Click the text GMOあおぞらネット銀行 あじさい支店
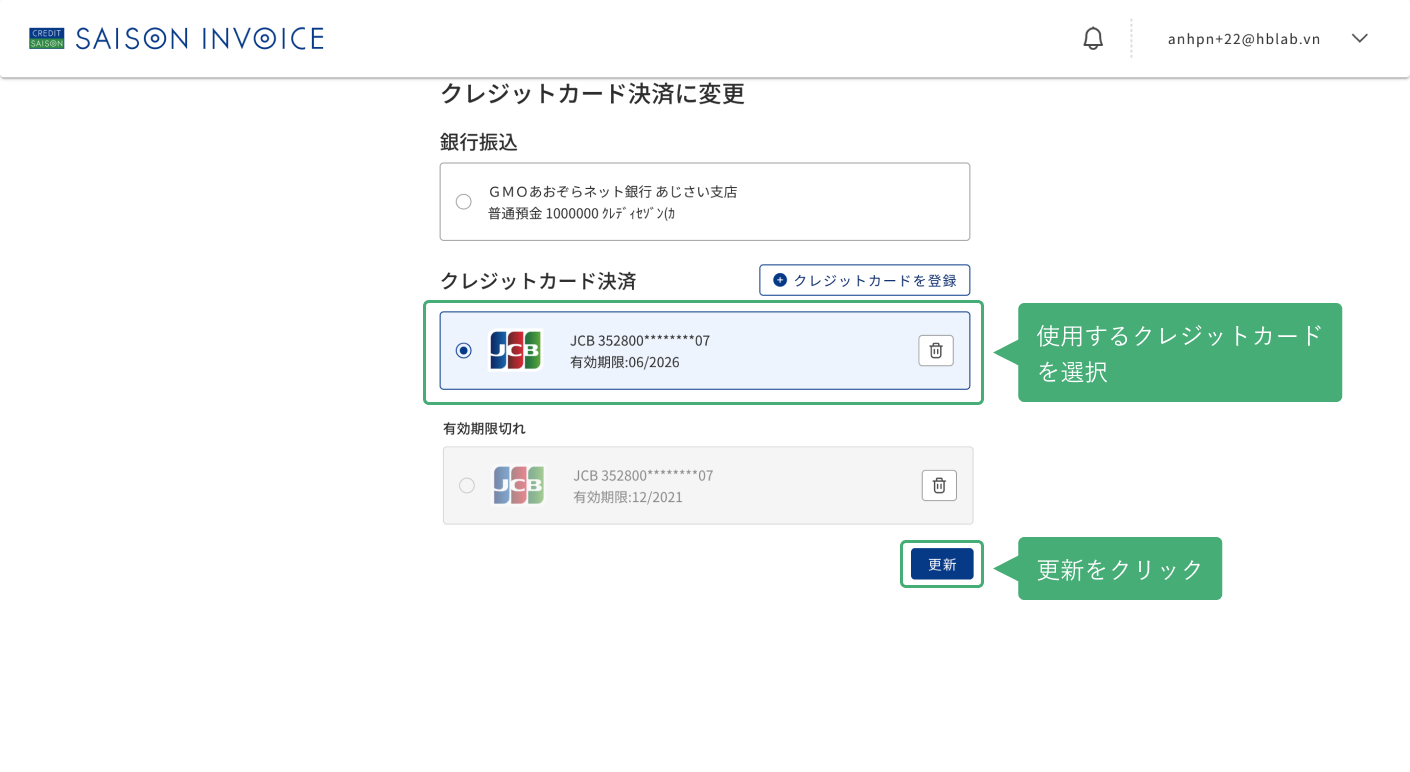Viewport: 1410px width, 772px height. coord(613,191)
